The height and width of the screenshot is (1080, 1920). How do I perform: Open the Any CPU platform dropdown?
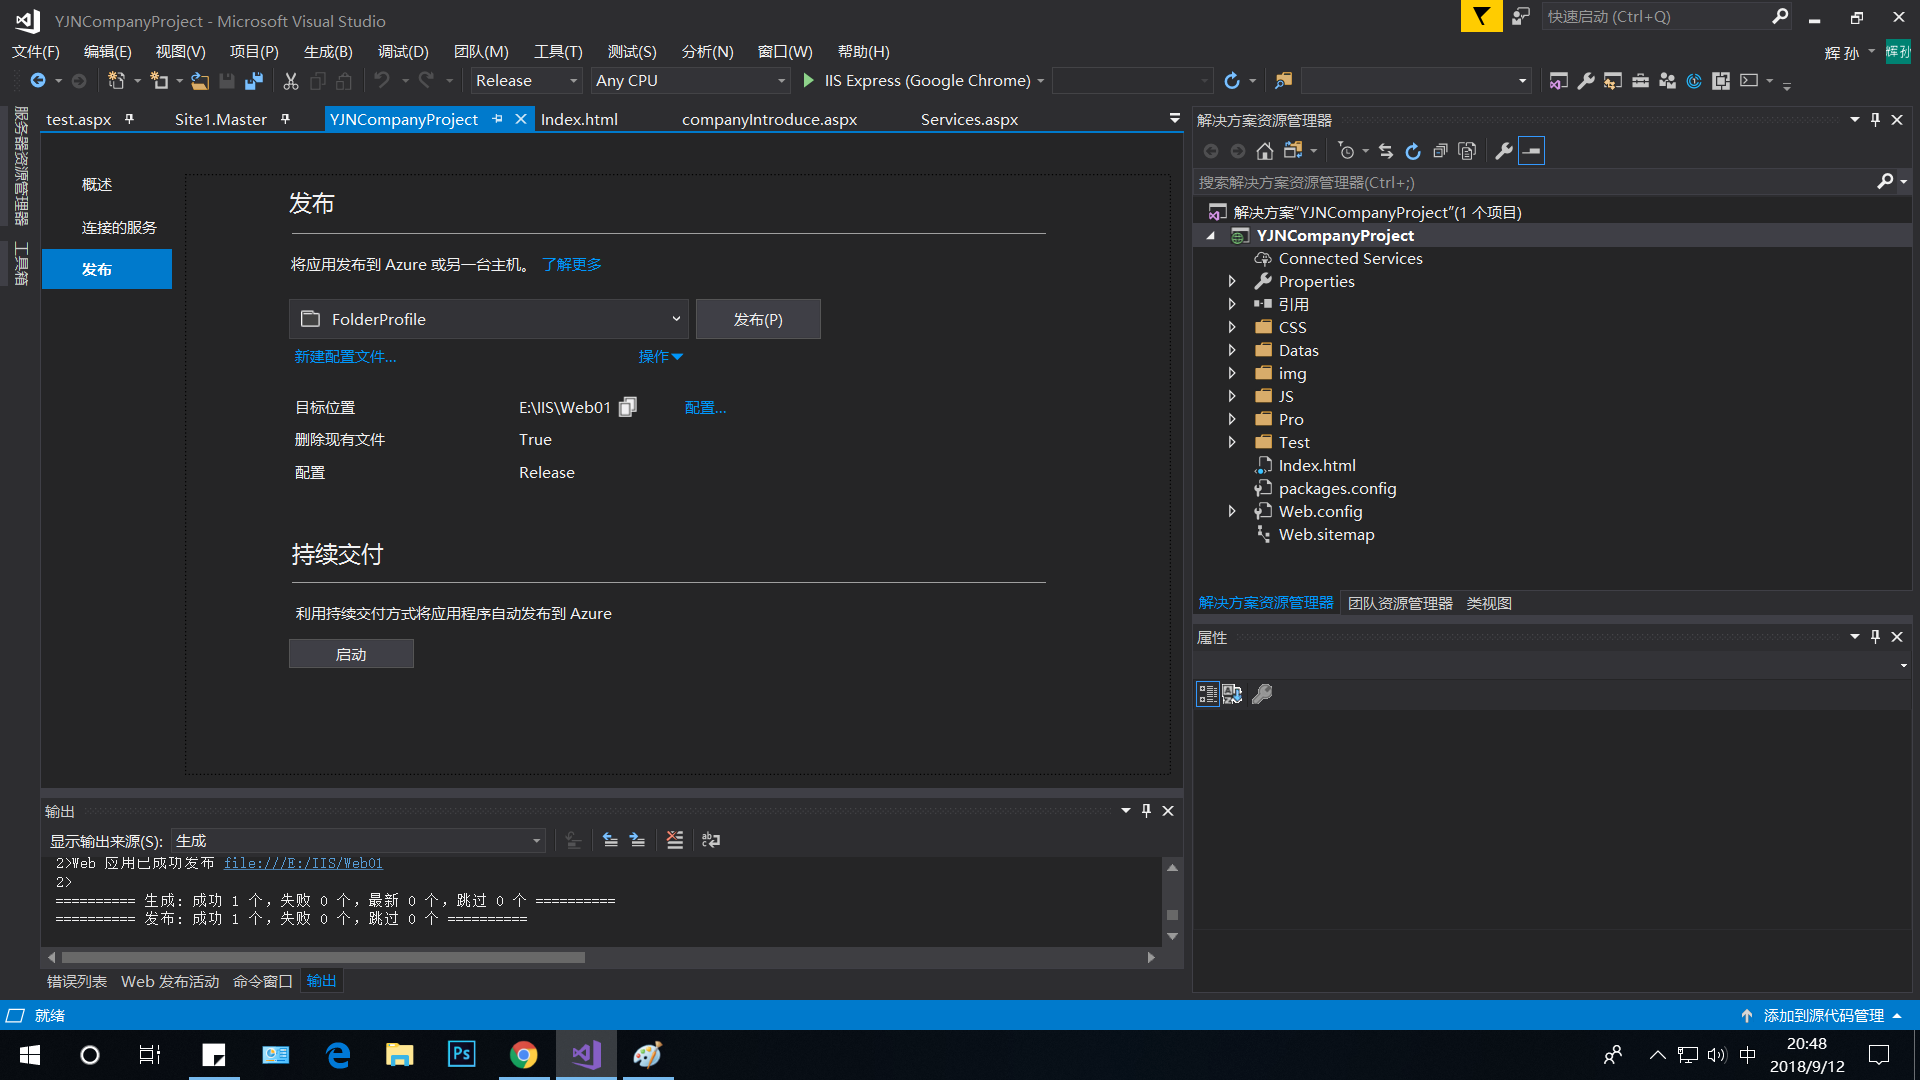click(x=690, y=81)
